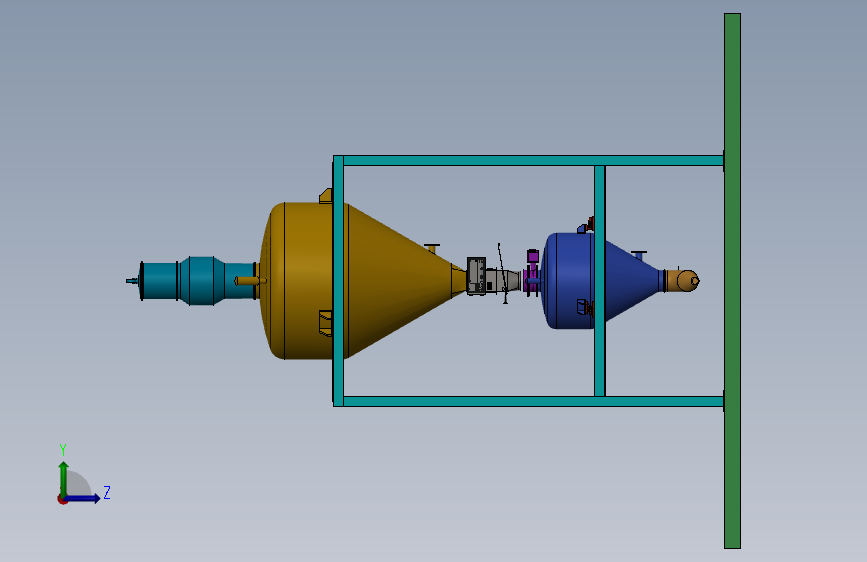Select the blue tank cylindrical body
Image resolution: width=867 pixels, height=562 pixels.
click(570, 281)
